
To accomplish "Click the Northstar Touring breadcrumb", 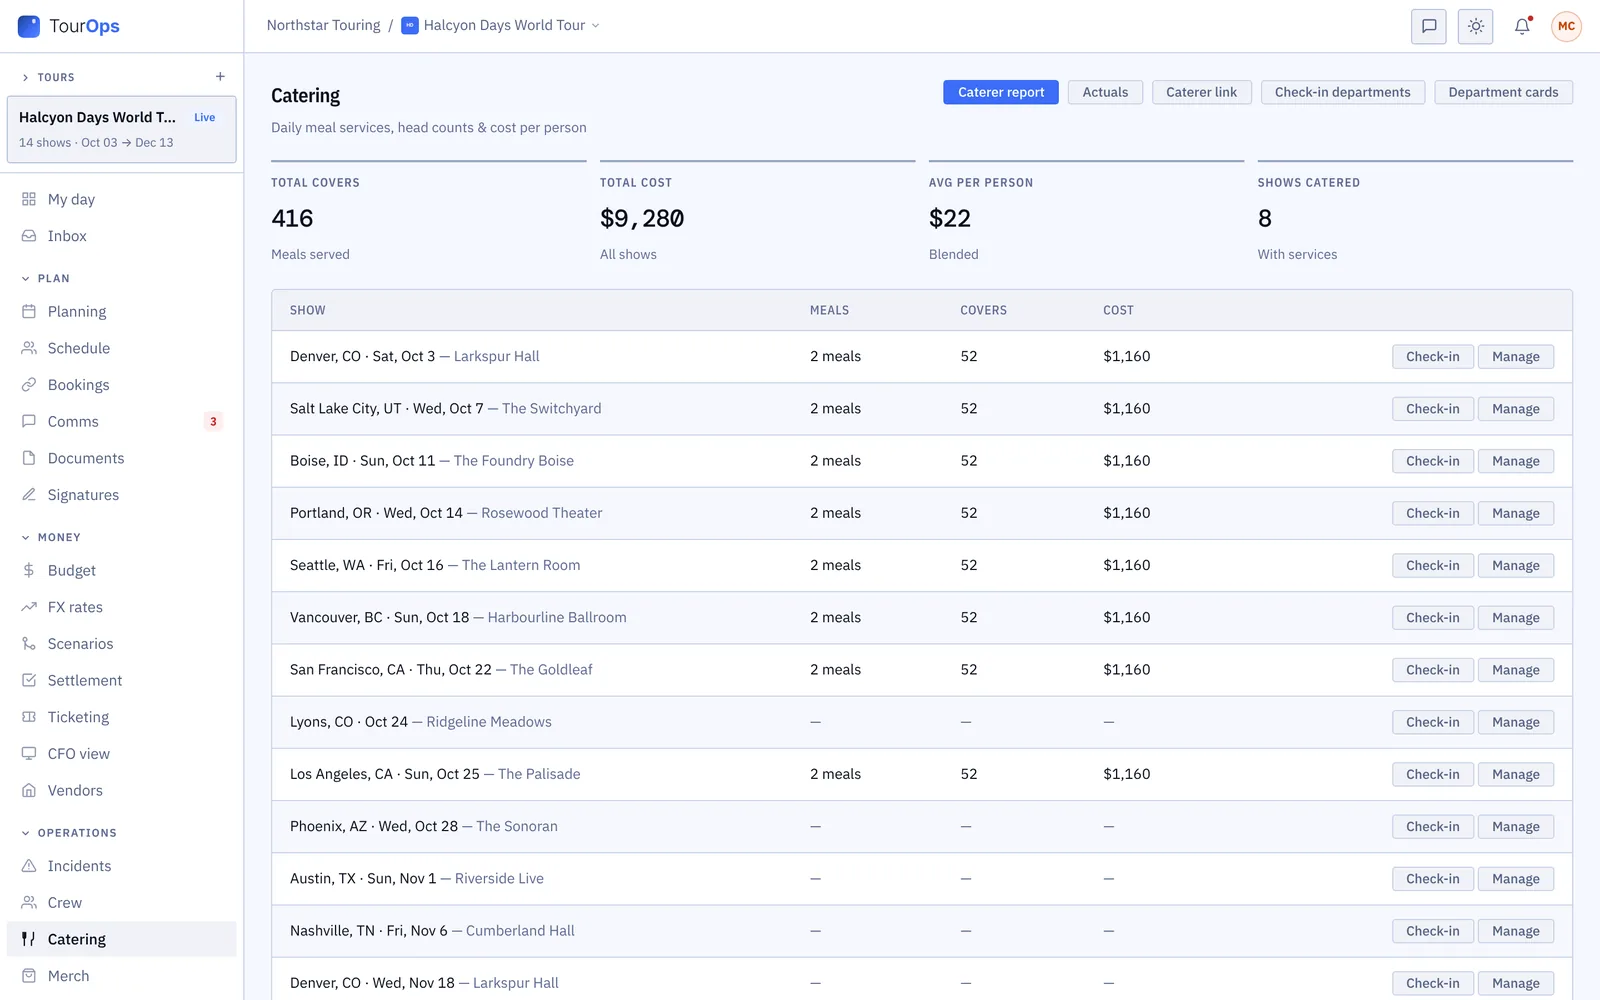I will click(x=323, y=25).
